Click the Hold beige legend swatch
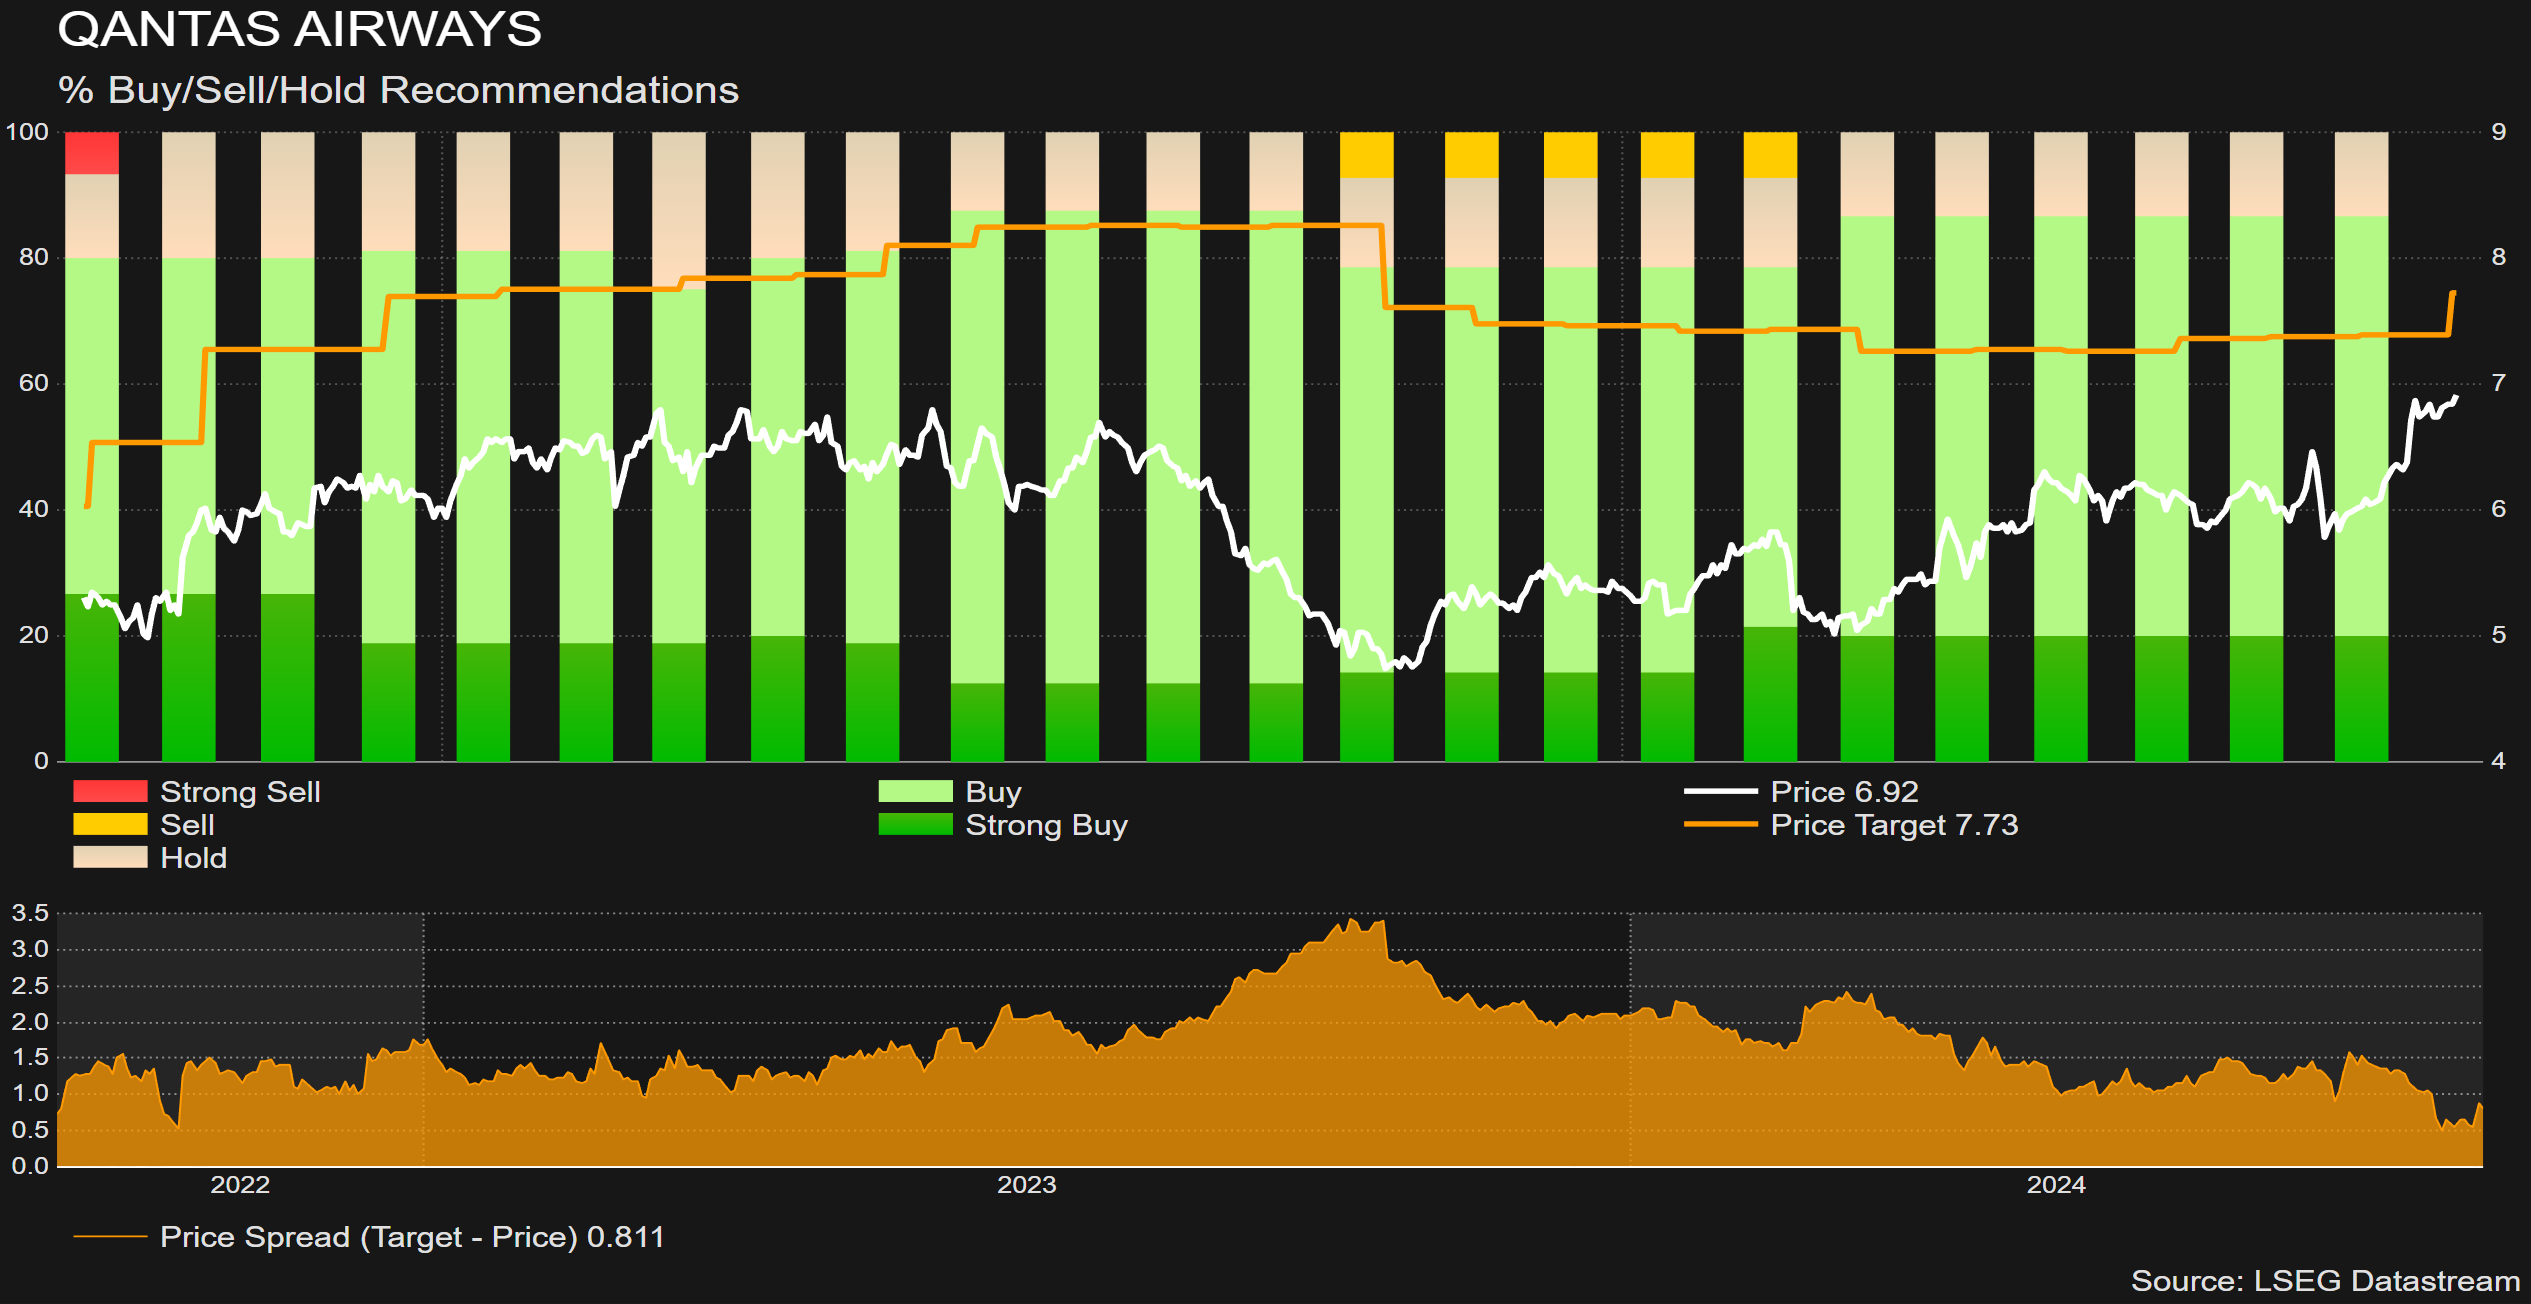 click(110, 857)
